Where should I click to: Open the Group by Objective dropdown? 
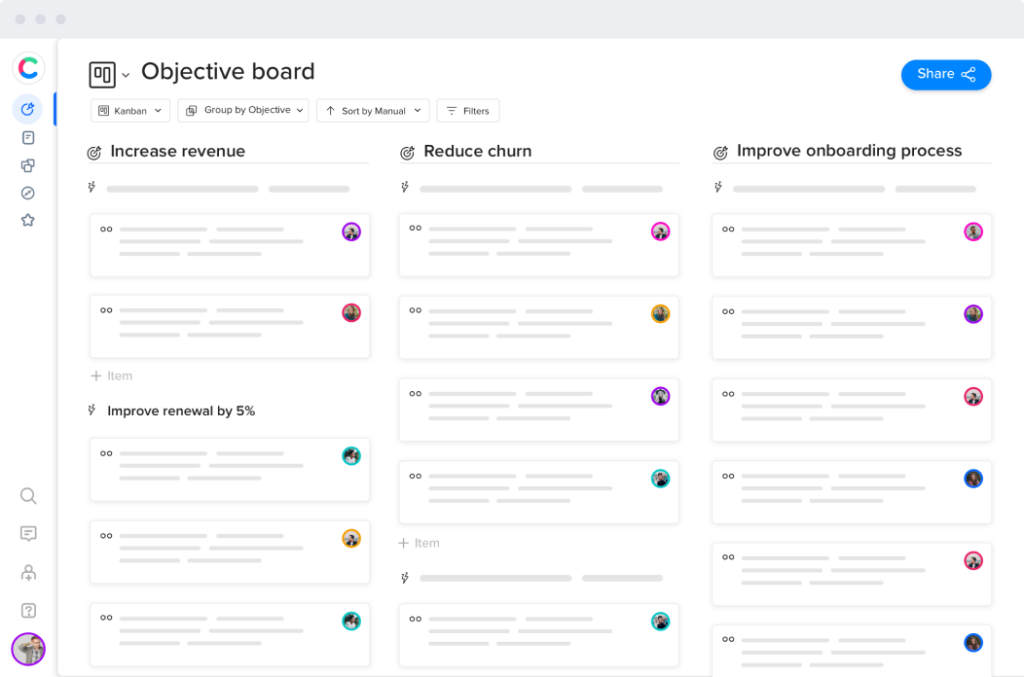242,110
